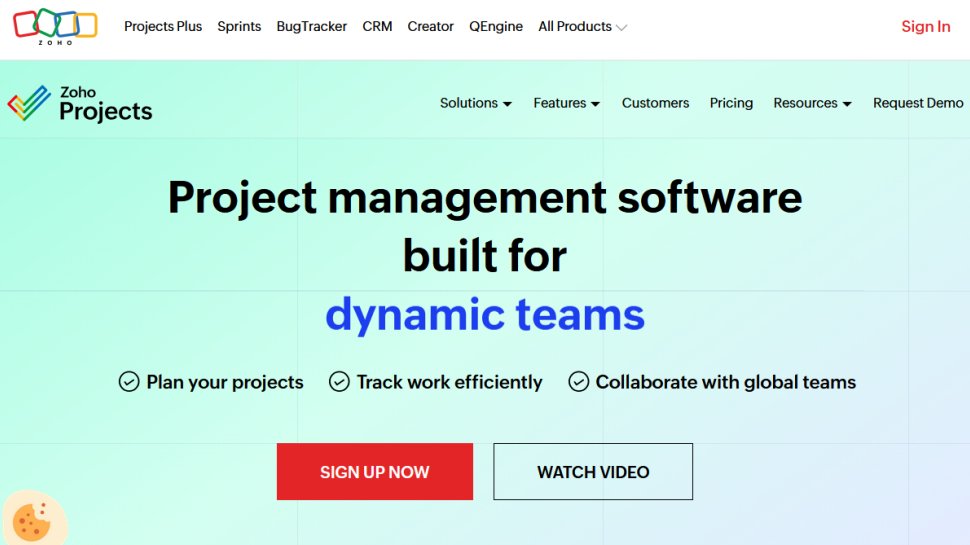This screenshot has height=545, width=970.
Task: Go to Projects Plus
Action: pos(163,27)
